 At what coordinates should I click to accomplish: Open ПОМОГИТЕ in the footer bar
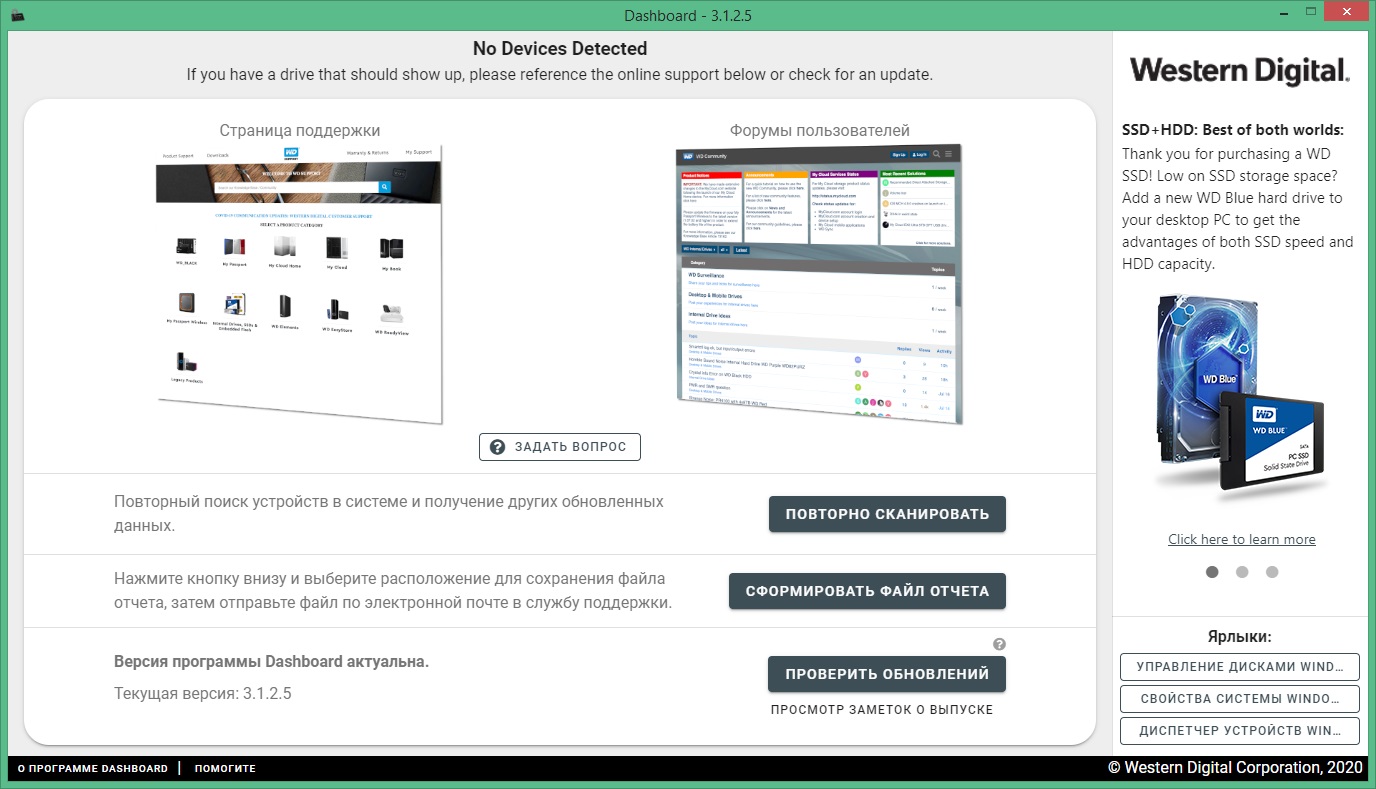(x=225, y=768)
